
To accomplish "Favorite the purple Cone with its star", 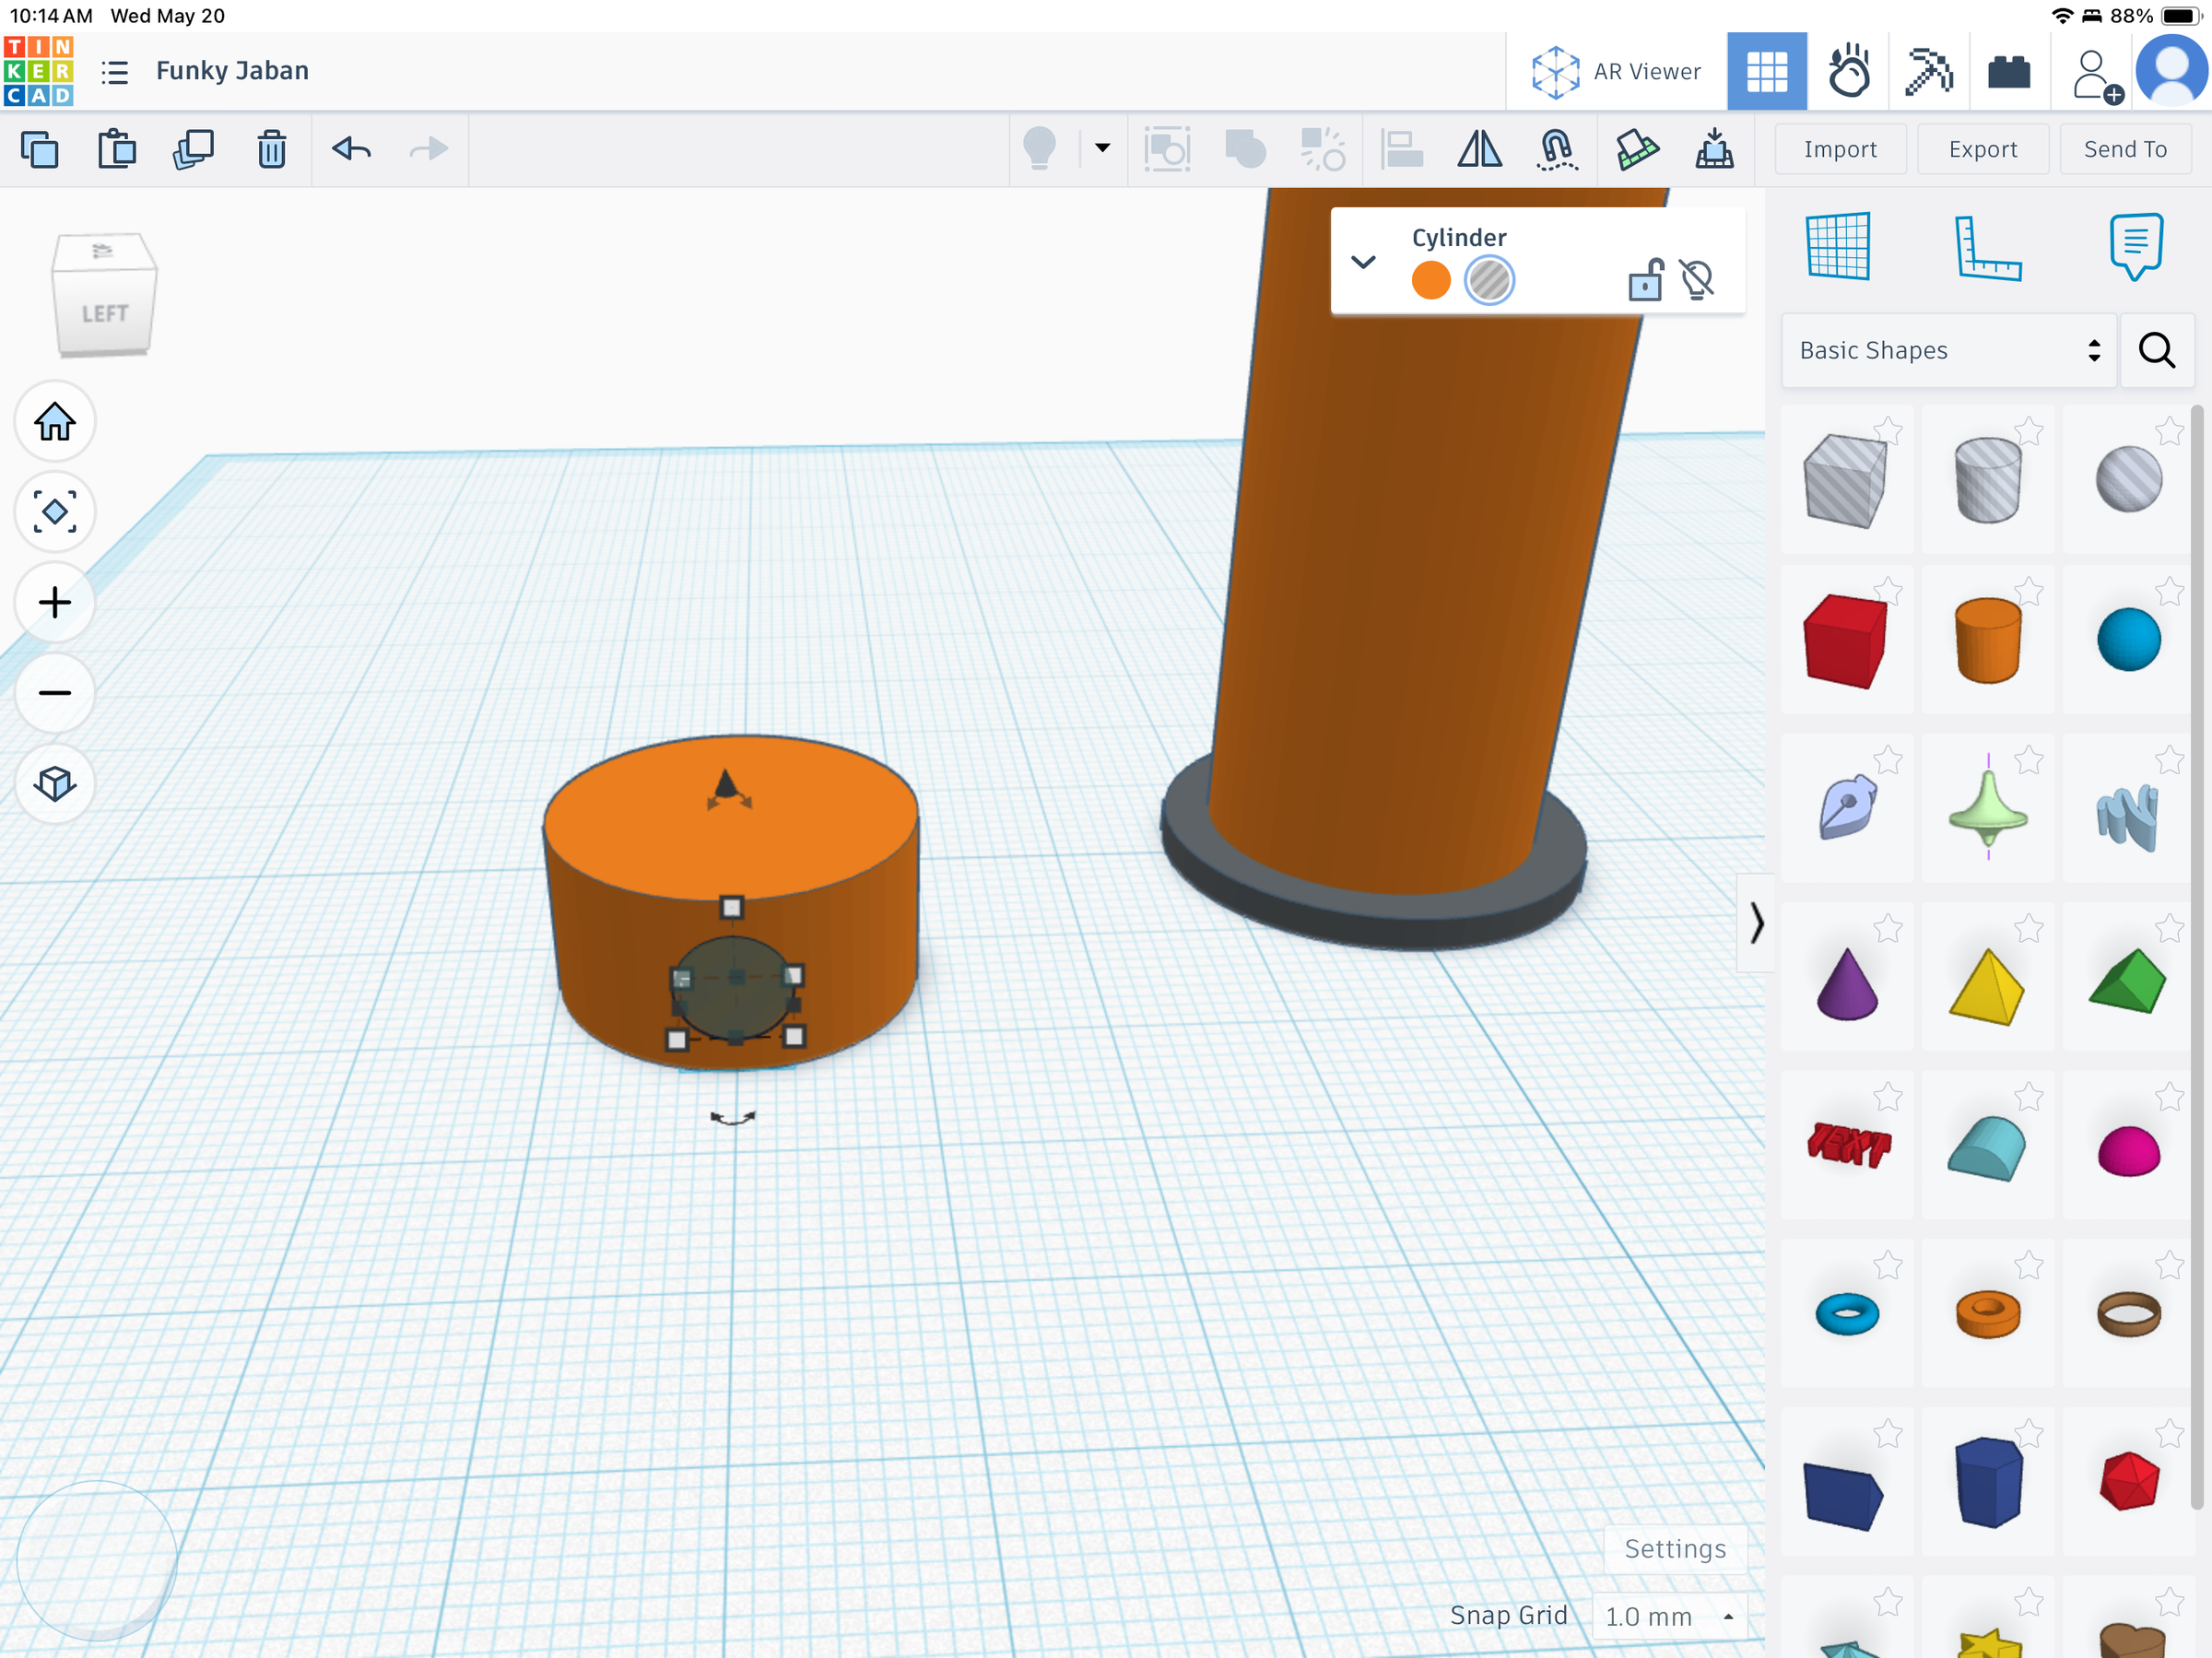I will click(1888, 929).
